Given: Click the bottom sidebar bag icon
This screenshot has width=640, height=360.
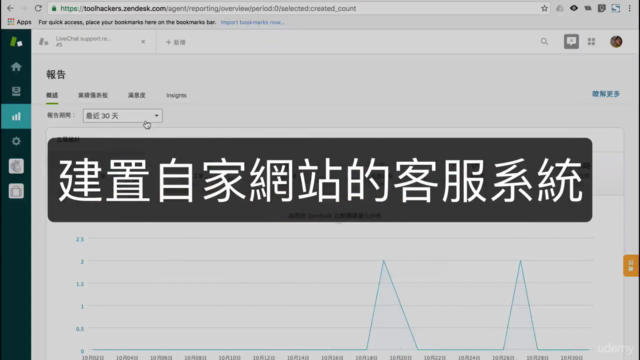Looking at the screenshot, I should 16,191.
